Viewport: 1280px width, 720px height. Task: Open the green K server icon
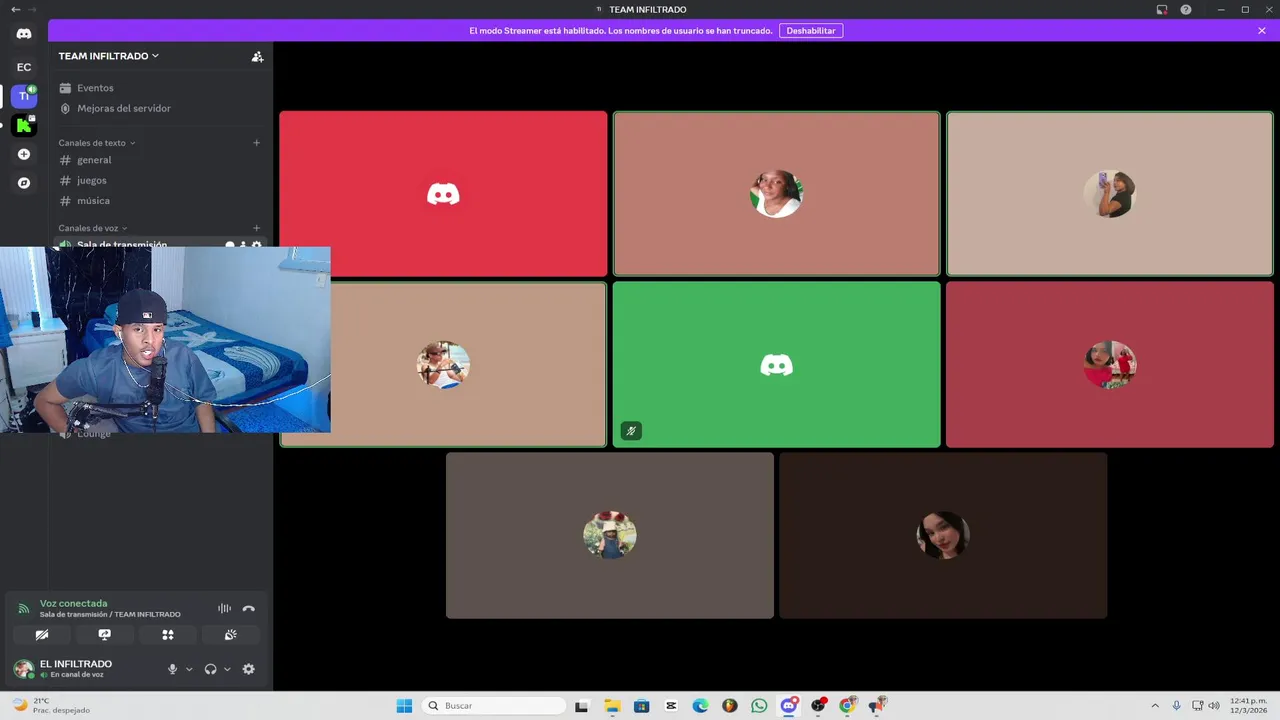[x=24, y=125]
